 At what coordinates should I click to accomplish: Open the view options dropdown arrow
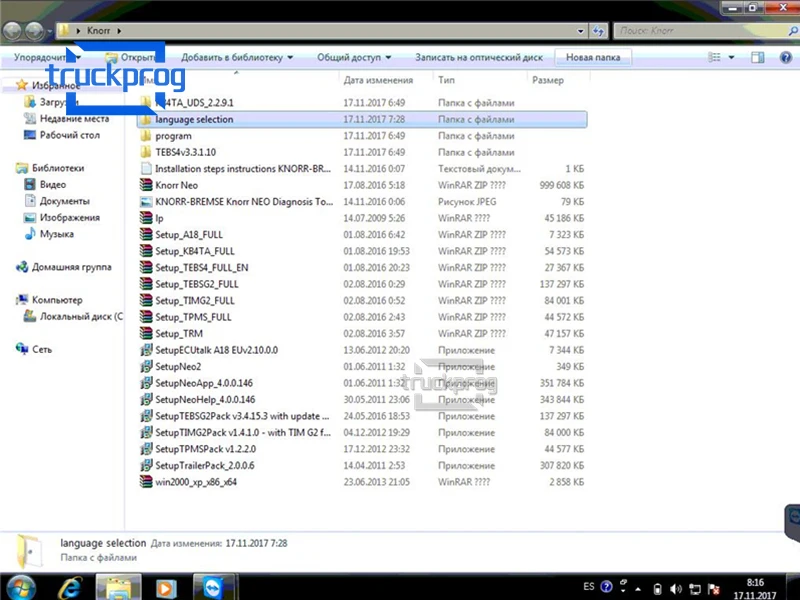[731, 57]
